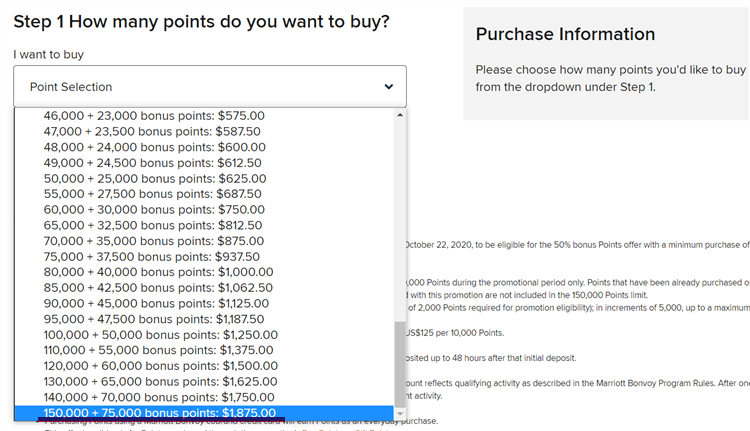Choose 80,000 + 40,000 bonus points: $1,000.00
Image resolution: width=750 pixels, height=431 pixels.
pos(158,272)
